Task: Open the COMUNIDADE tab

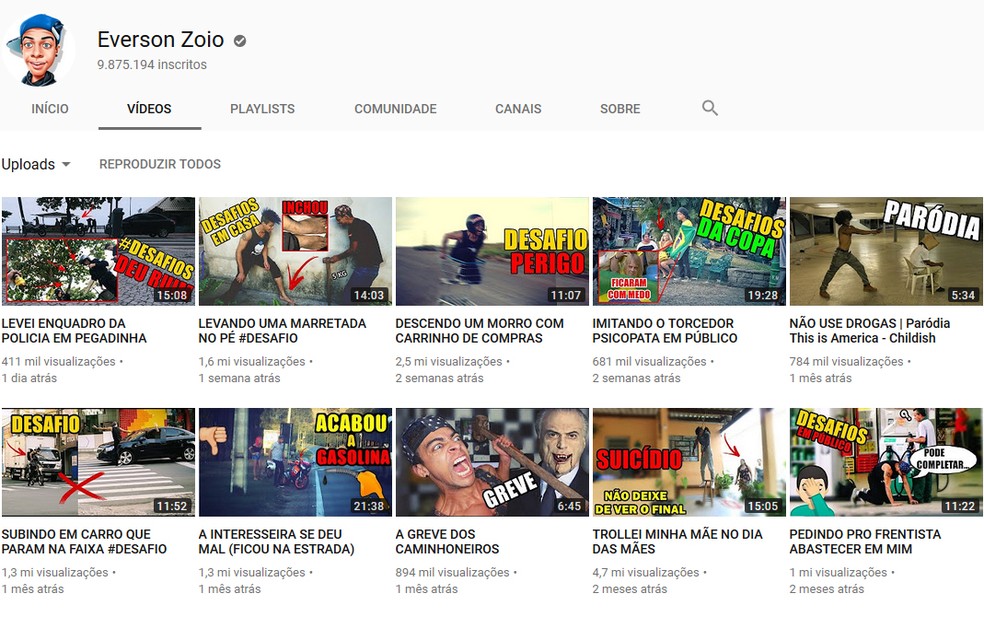Action: pos(395,108)
